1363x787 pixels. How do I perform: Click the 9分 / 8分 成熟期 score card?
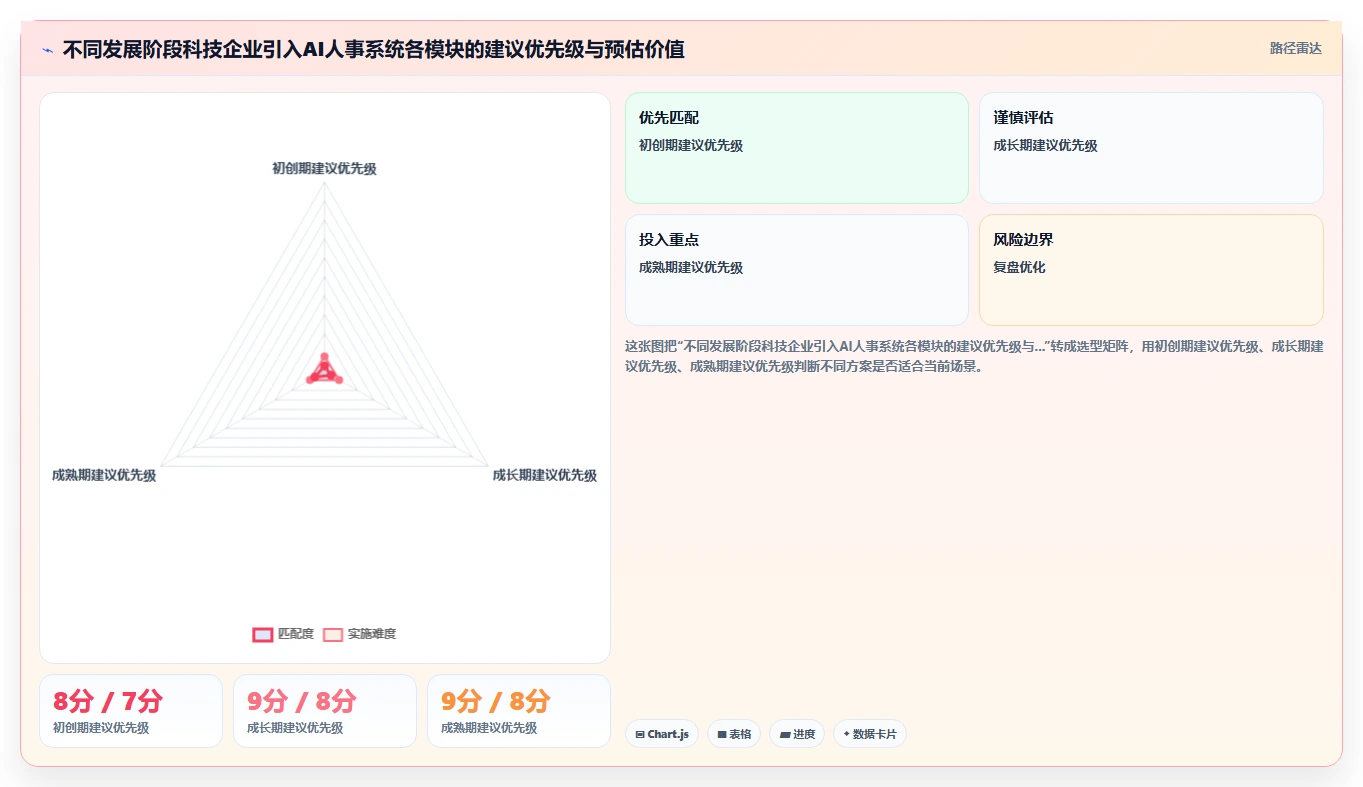click(x=519, y=711)
